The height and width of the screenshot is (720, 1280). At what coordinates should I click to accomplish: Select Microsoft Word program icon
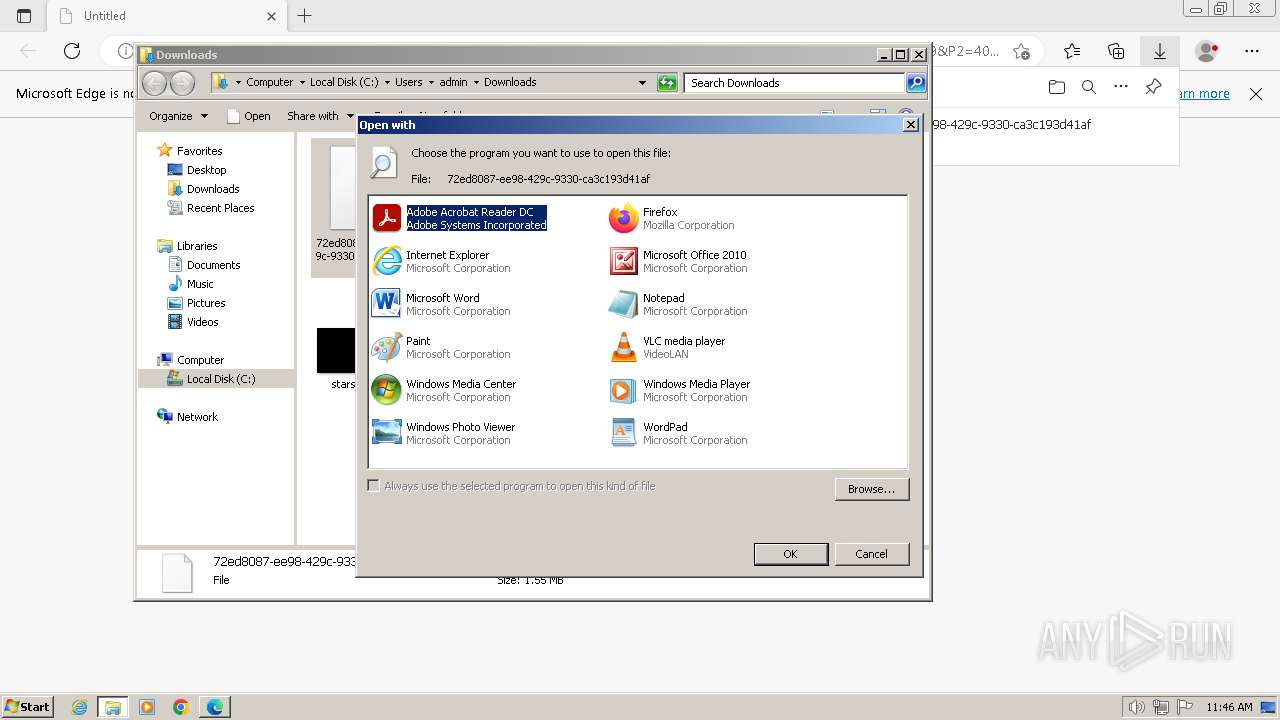click(x=386, y=304)
